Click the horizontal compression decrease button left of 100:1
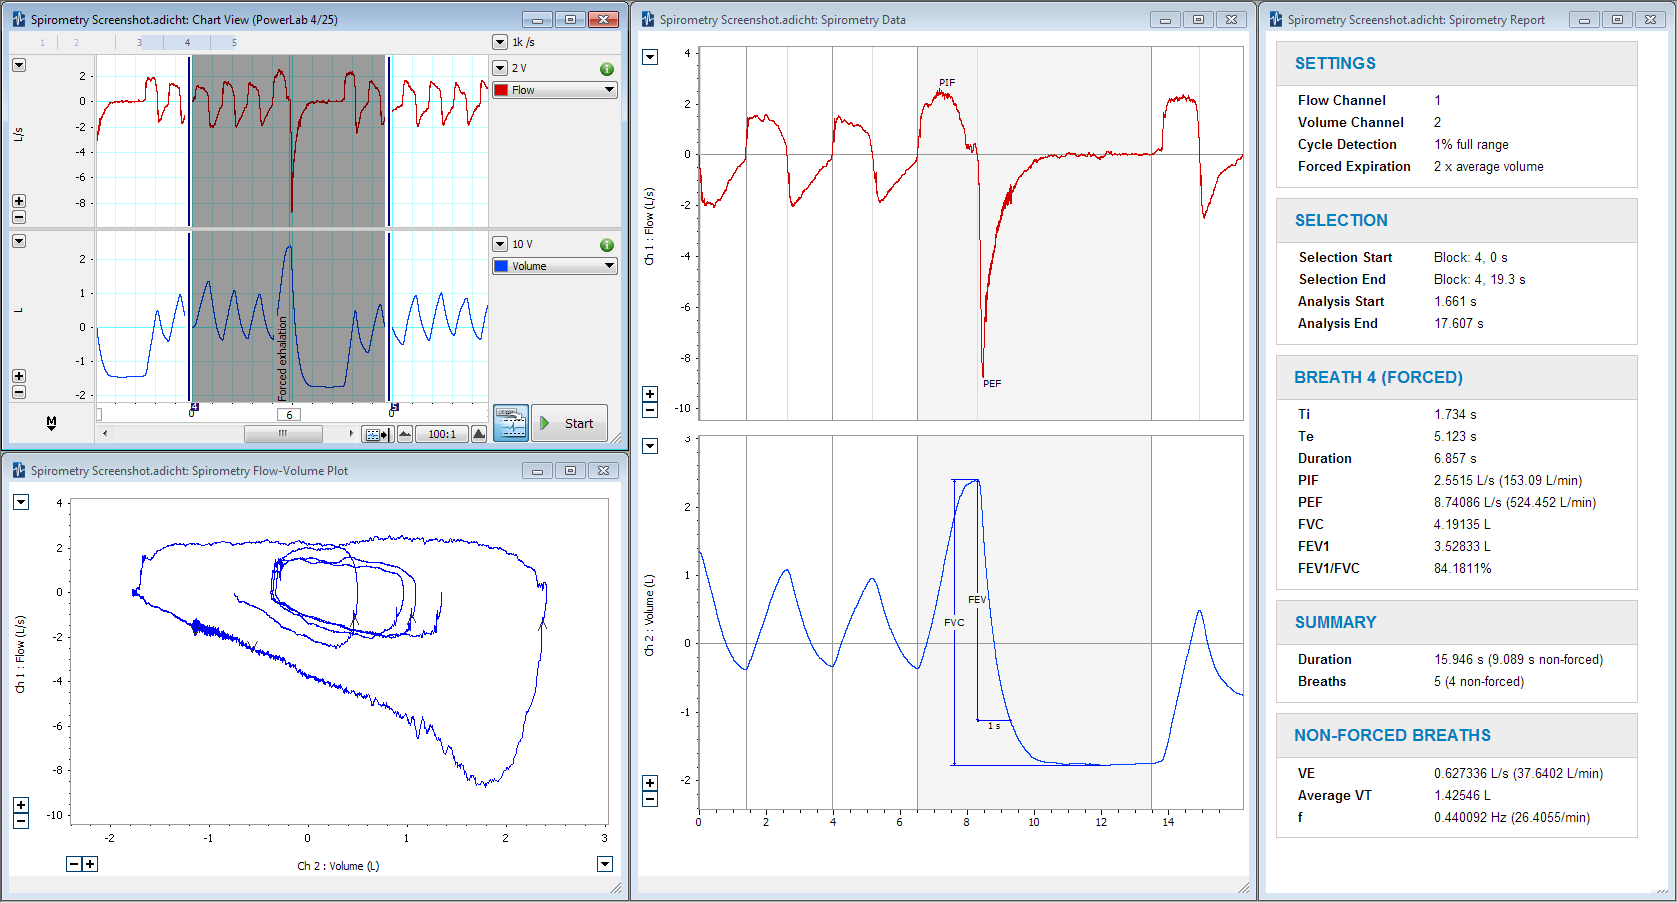The image size is (1678, 903). coord(405,434)
